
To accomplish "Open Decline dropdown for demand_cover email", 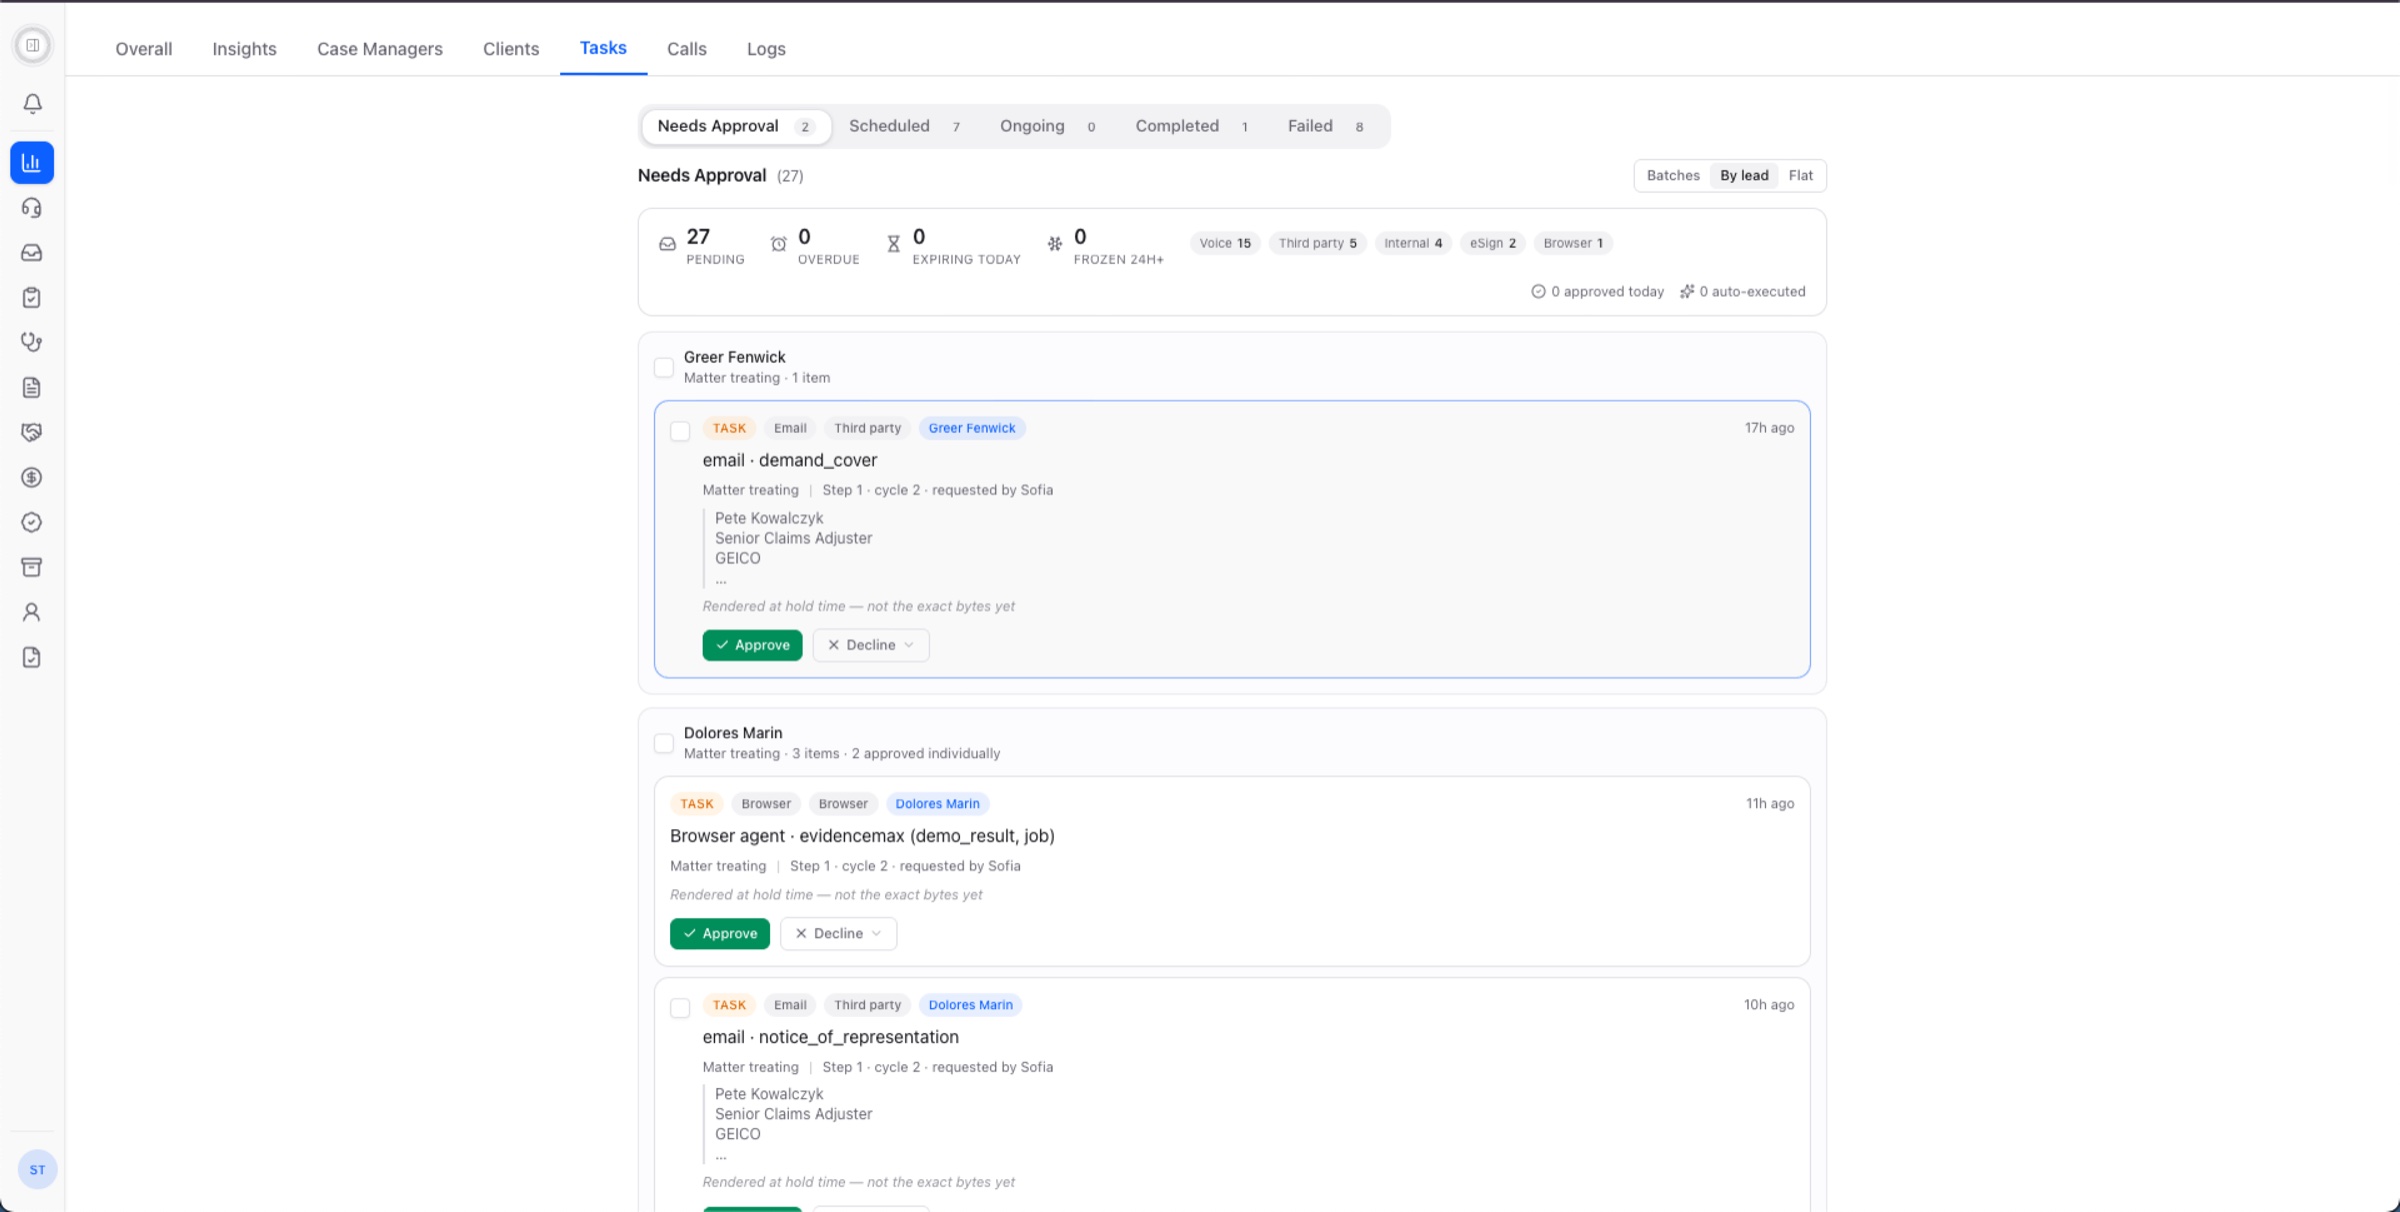I will click(871, 645).
